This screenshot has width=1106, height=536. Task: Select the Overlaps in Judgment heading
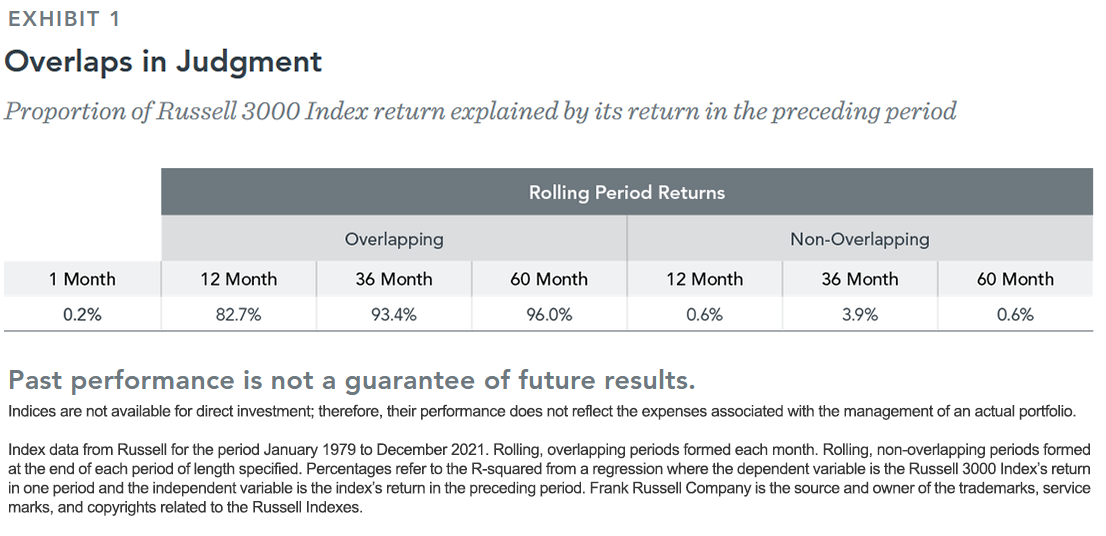pyautogui.click(x=164, y=62)
